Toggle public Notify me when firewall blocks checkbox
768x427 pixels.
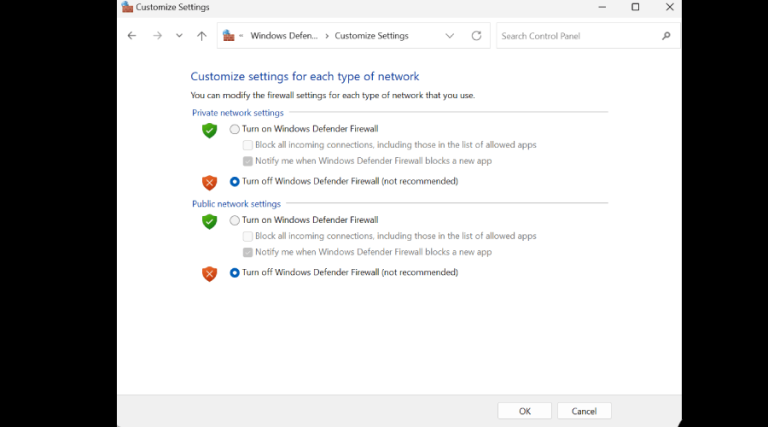(x=248, y=252)
